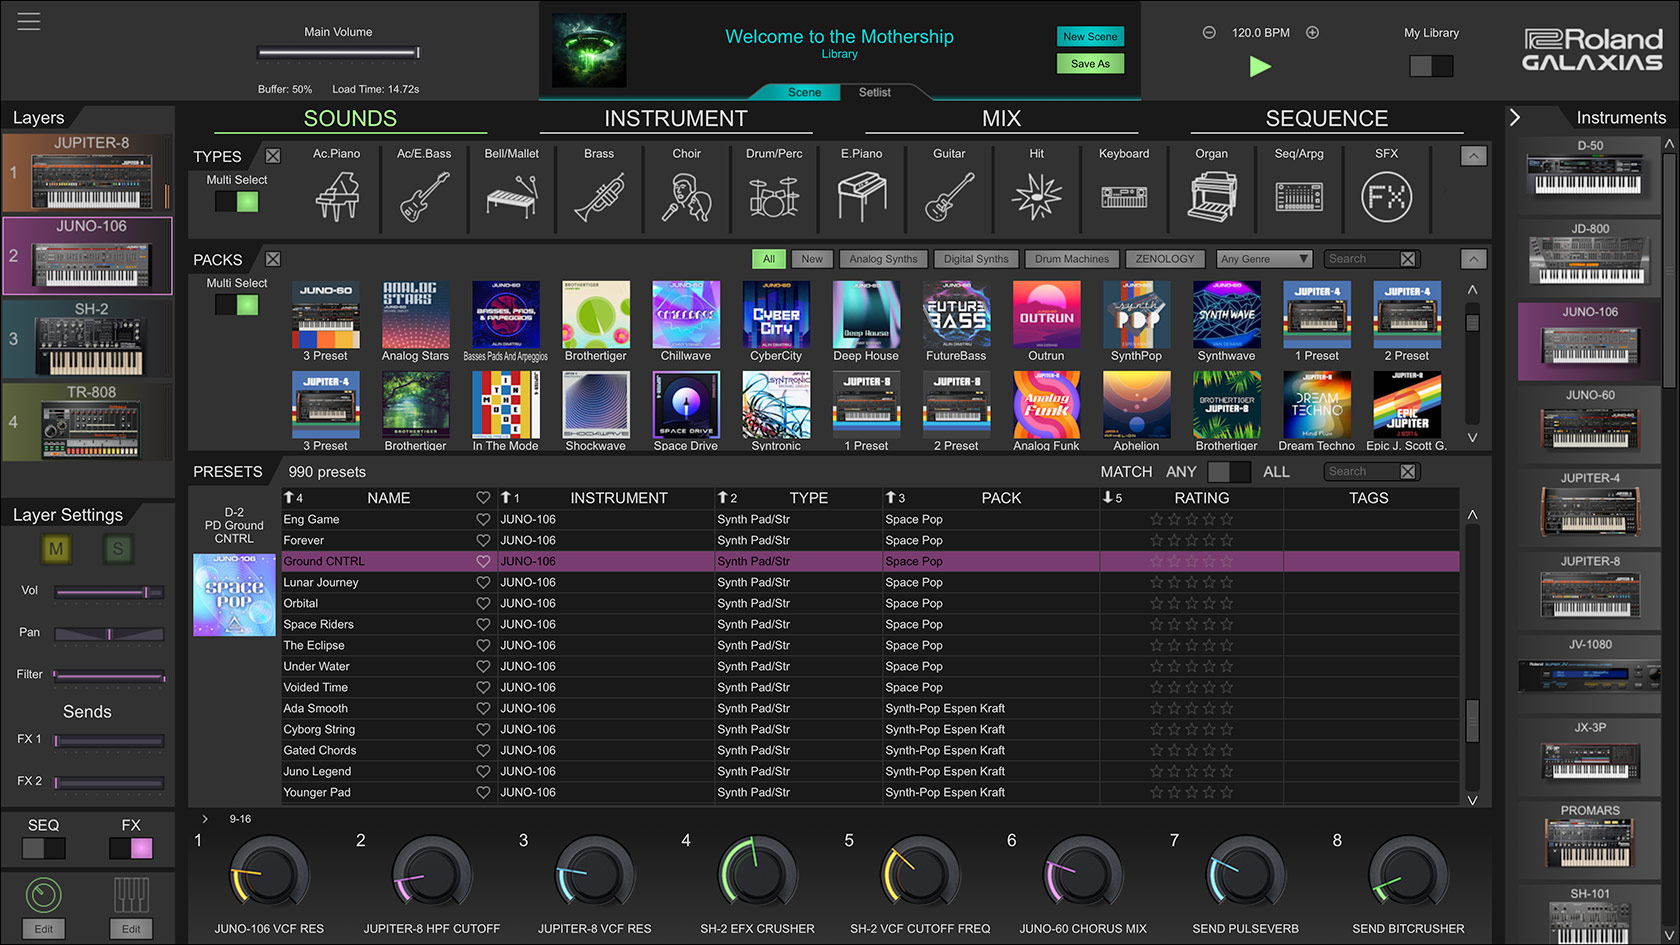Screen dimensions: 1680x945
Task: Switch to the SEQUENCE tab
Action: (x=1326, y=119)
